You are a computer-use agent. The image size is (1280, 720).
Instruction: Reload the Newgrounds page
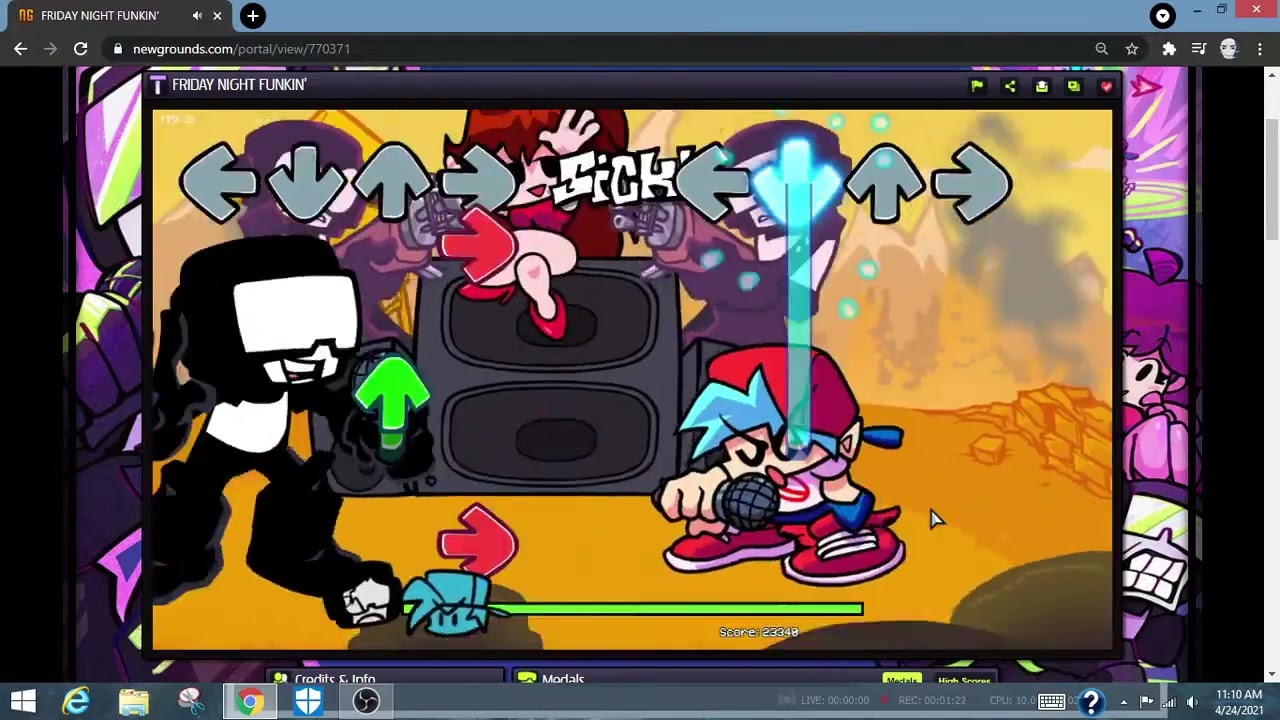click(81, 48)
